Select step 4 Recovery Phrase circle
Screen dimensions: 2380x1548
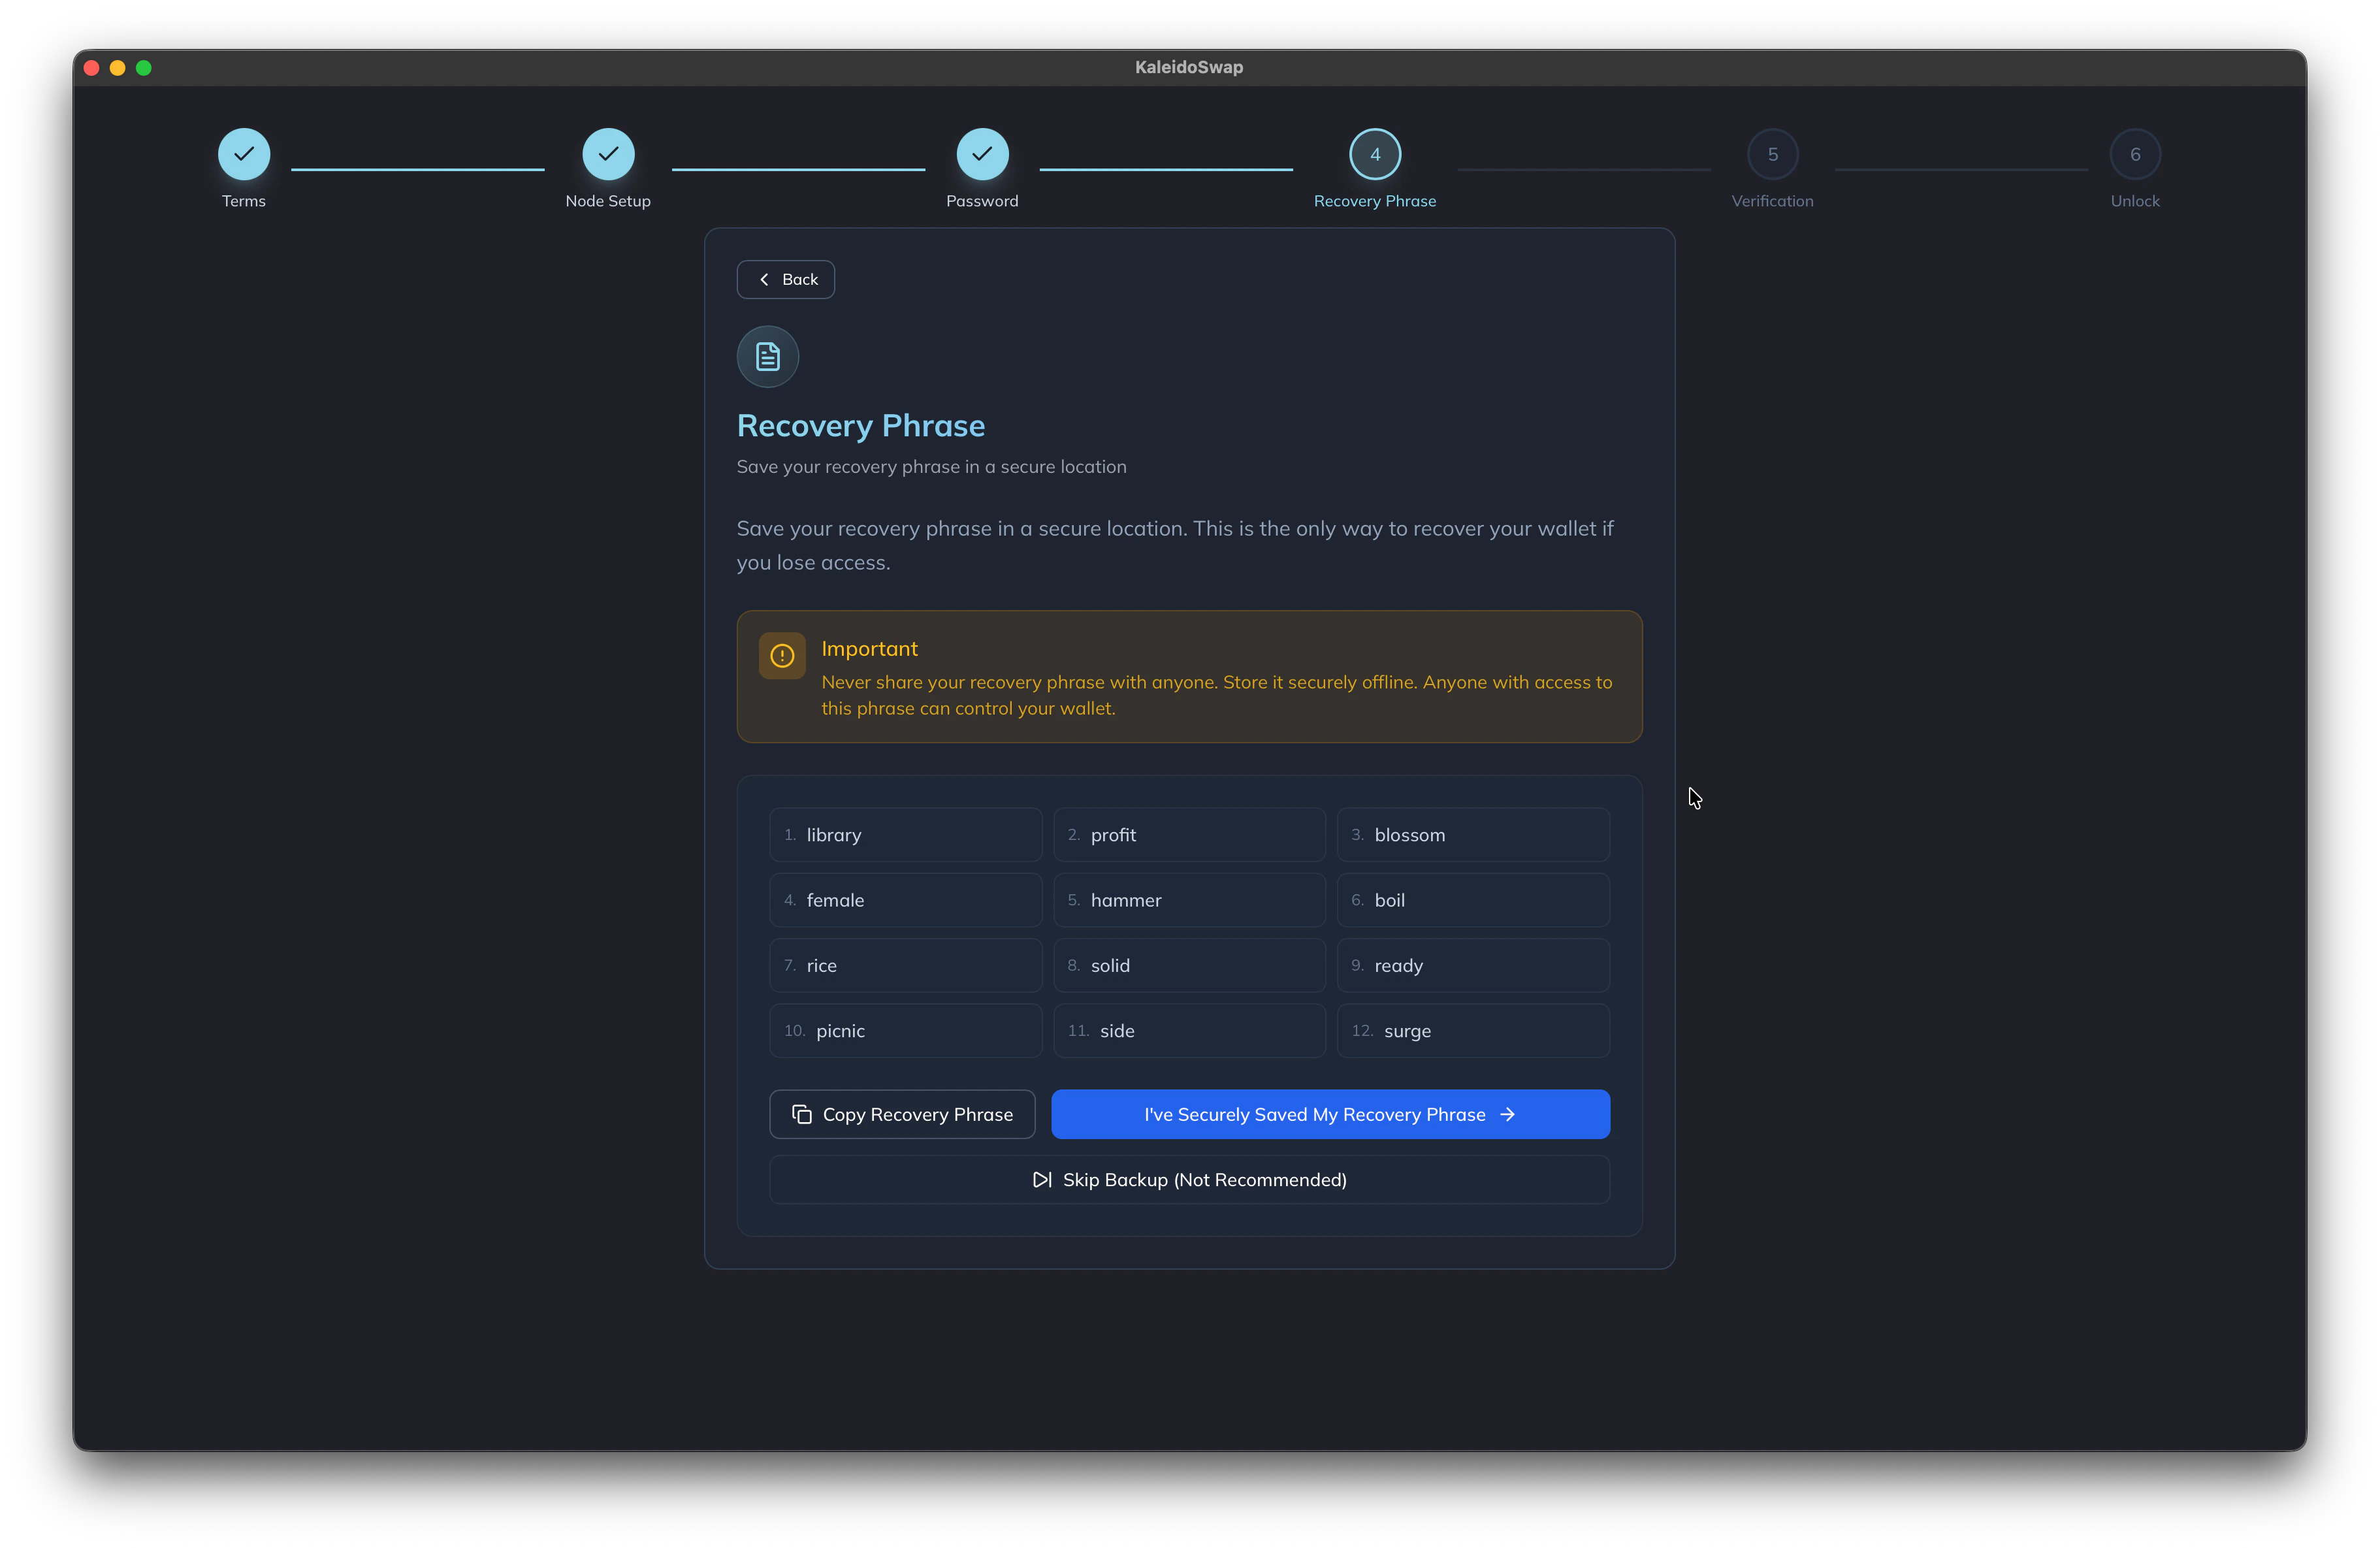pos(1374,154)
